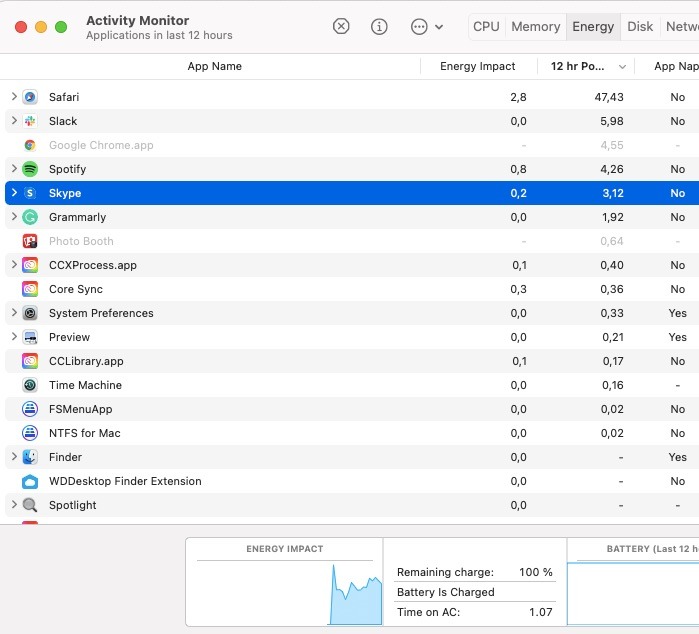The height and width of the screenshot is (634, 699).
Task: Open the process info (i) icon
Action: point(379,27)
